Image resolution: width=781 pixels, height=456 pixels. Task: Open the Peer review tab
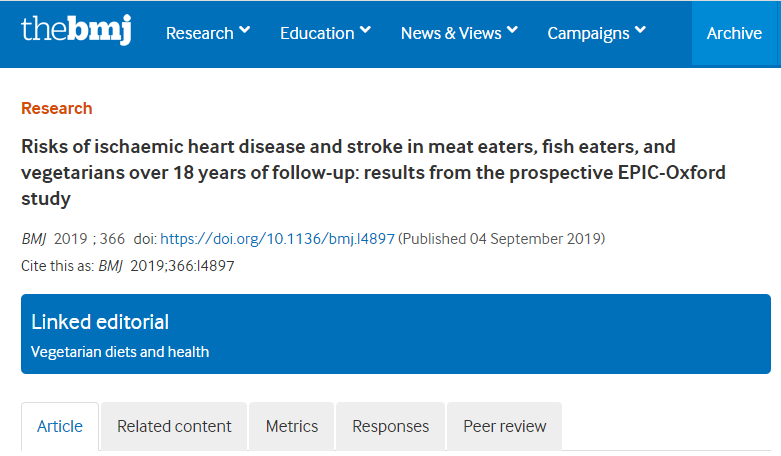505,427
